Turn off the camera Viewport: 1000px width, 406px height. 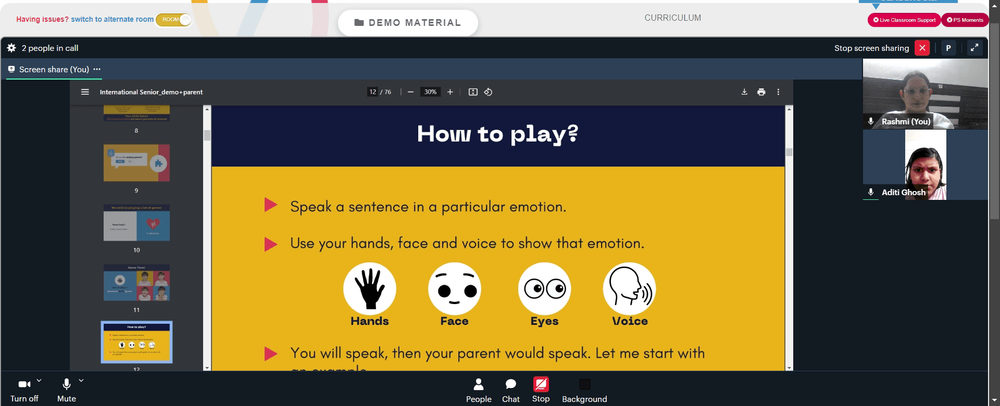click(x=24, y=389)
